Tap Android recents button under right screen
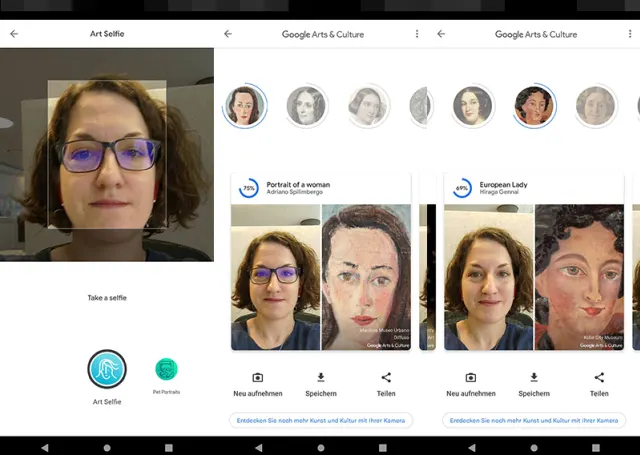 (596, 448)
